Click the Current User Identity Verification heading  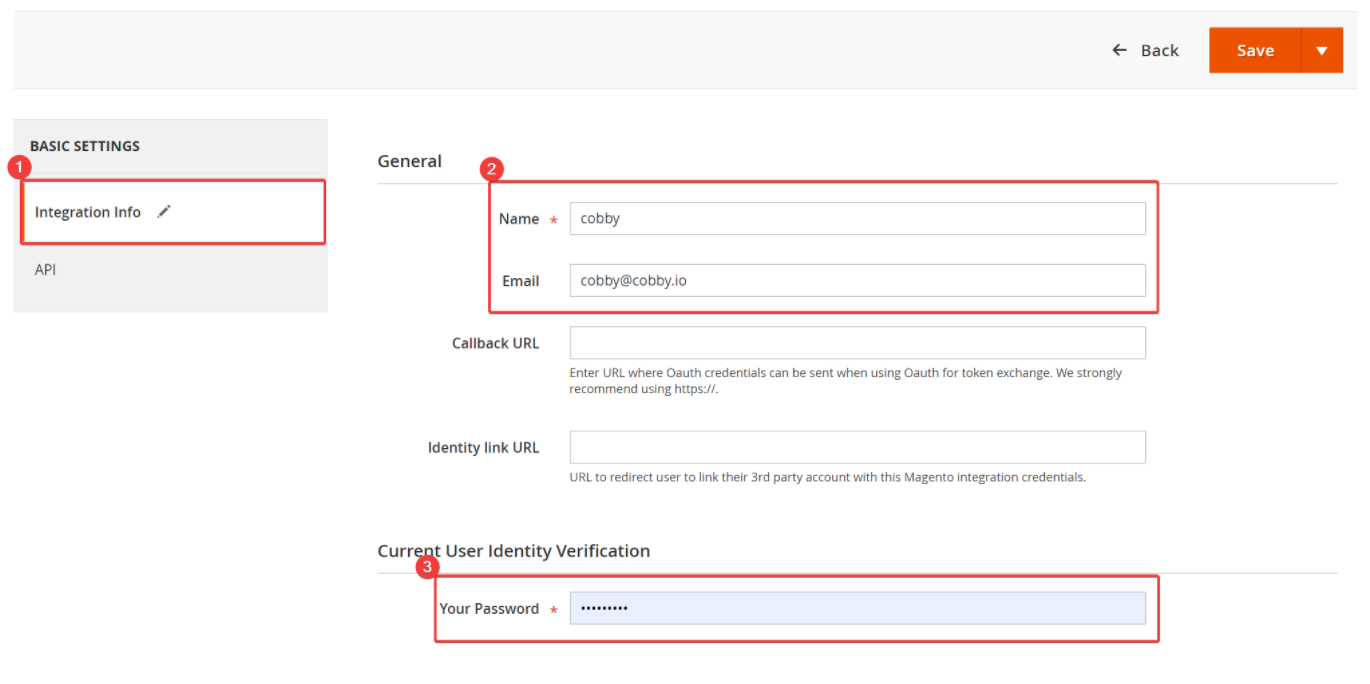pos(514,551)
